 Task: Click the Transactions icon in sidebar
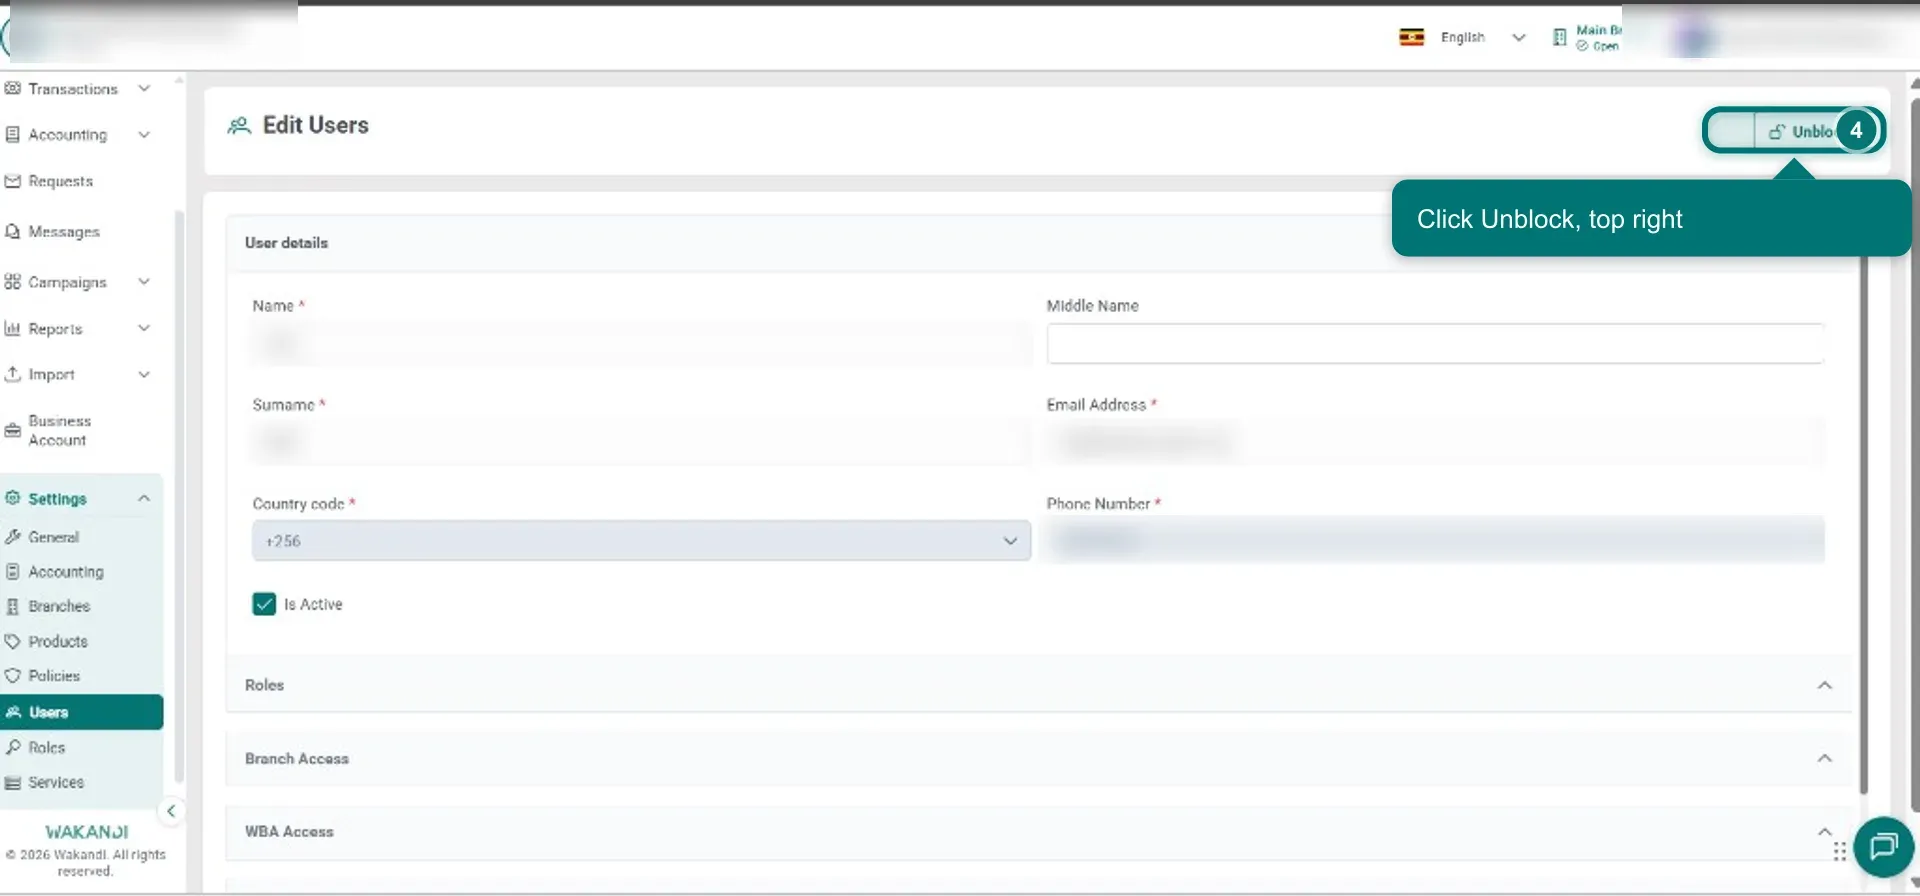click(x=12, y=88)
